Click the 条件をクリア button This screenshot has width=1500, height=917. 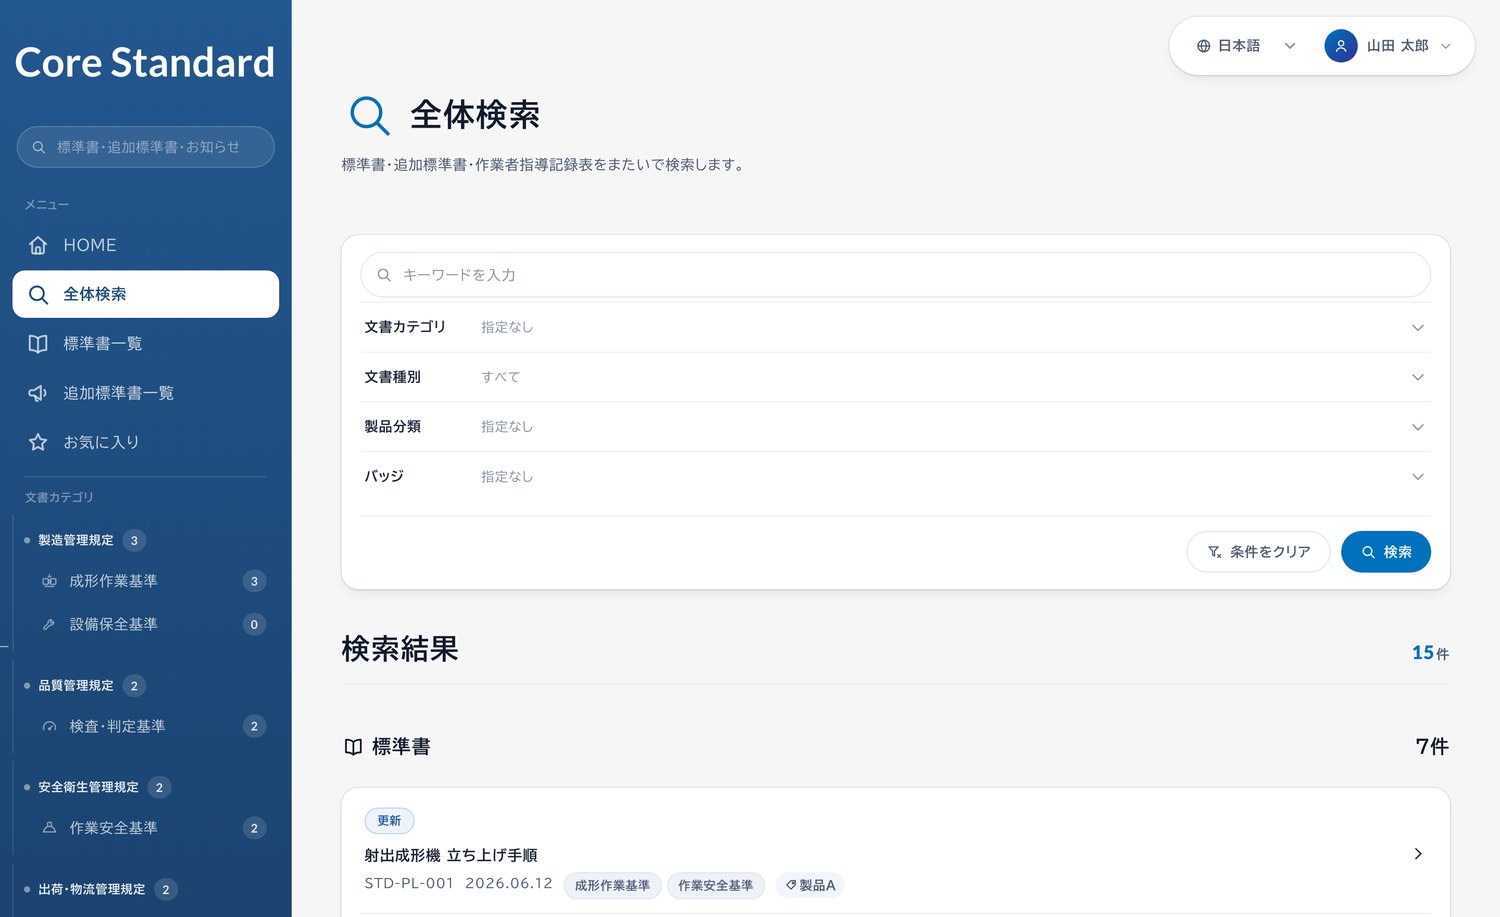(x=1258, y=552)
